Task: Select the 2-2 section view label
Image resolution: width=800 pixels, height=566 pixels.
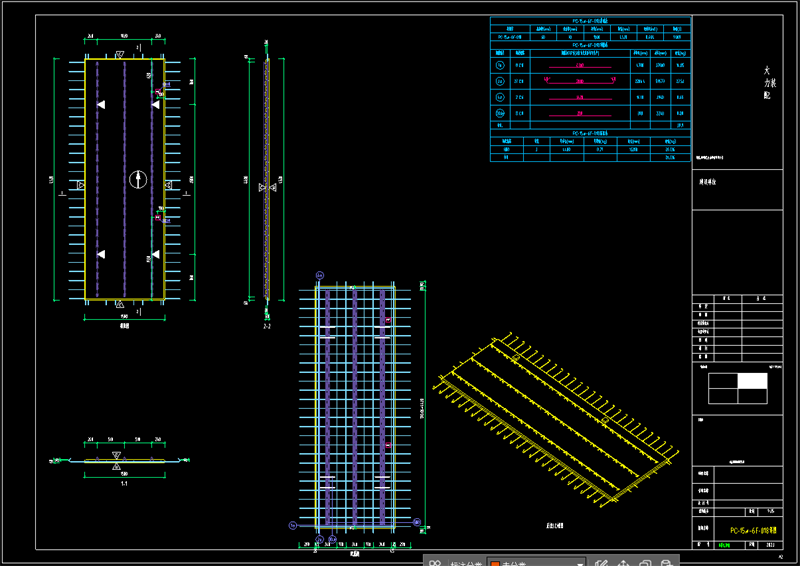Action: click(266, 326)
